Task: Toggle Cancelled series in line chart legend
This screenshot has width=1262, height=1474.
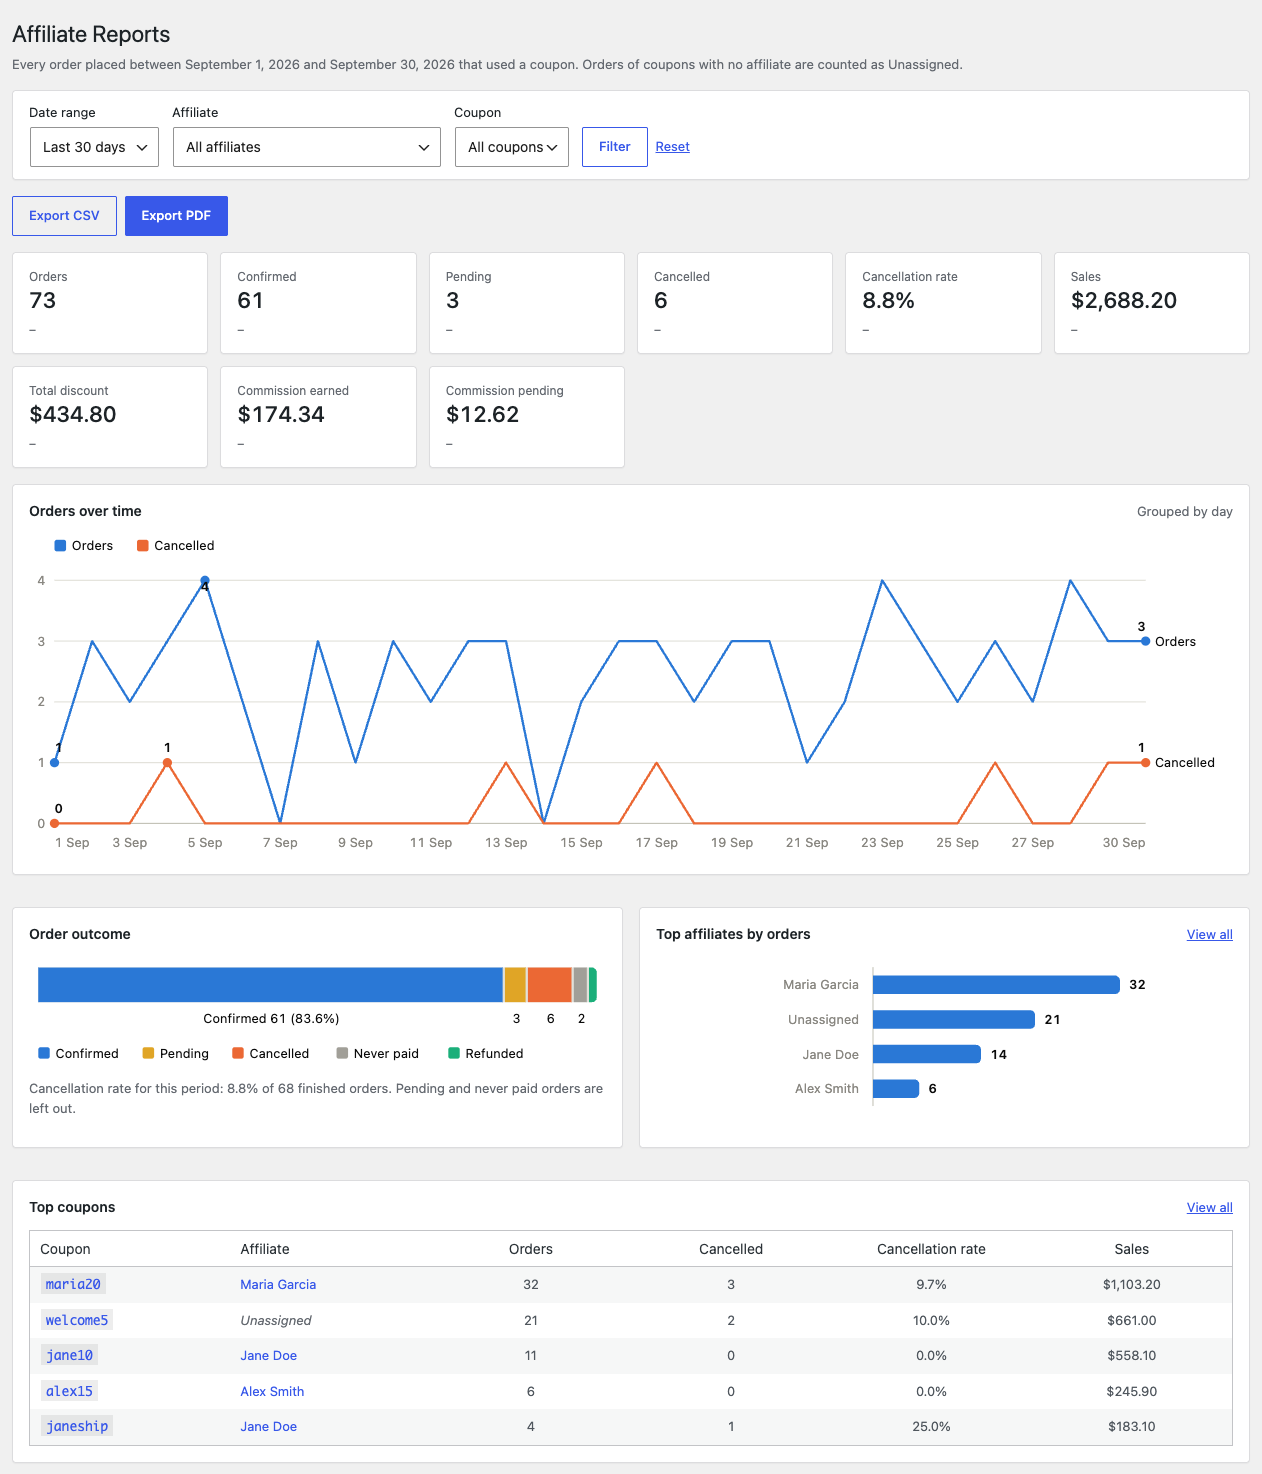Action: pyautogui.click(x=176, y=546)
